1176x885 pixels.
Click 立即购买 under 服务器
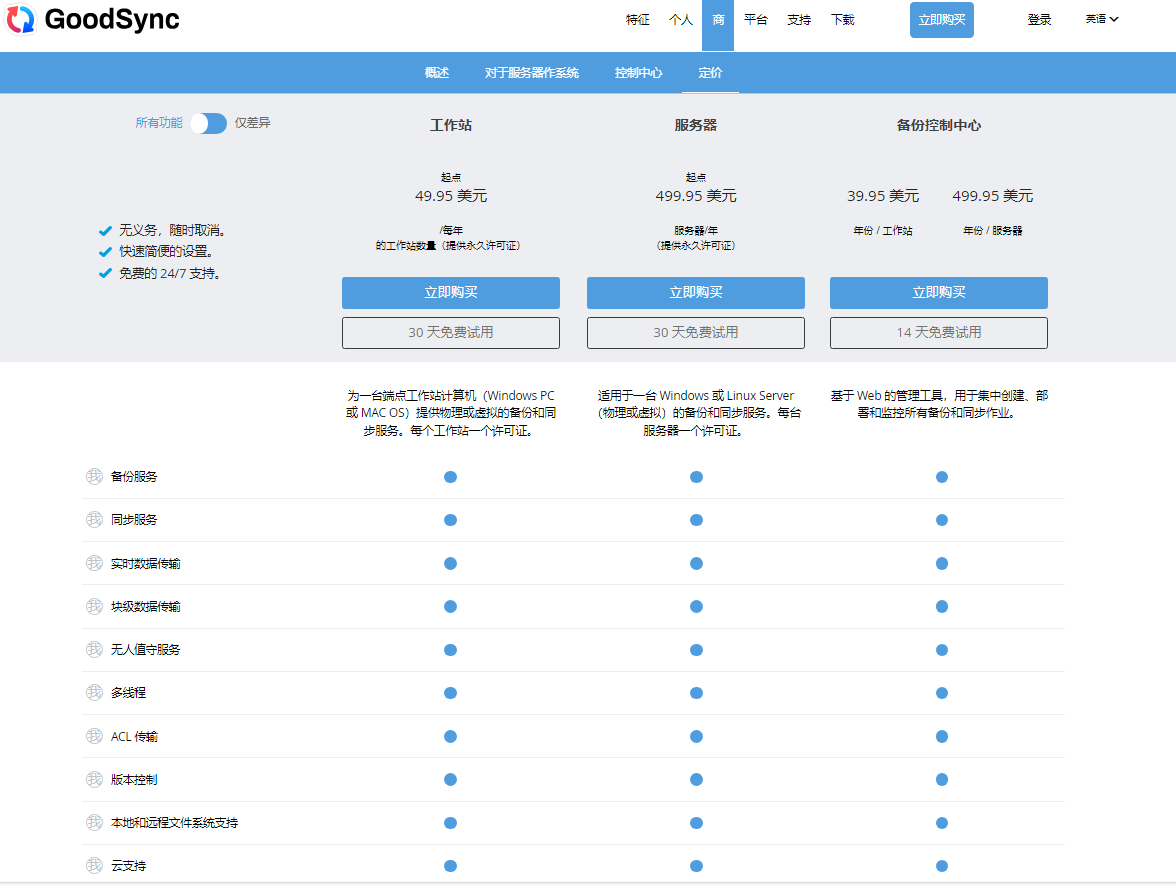[695, 292]
